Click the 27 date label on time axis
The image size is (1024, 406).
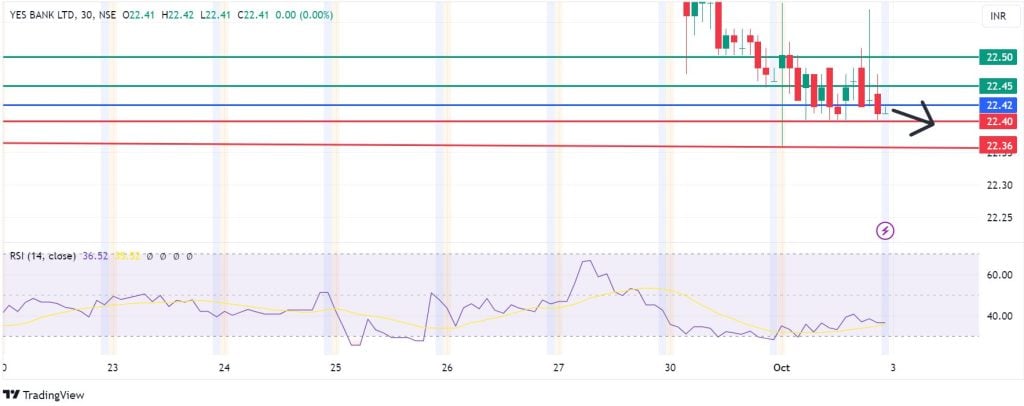pos(558,367)
